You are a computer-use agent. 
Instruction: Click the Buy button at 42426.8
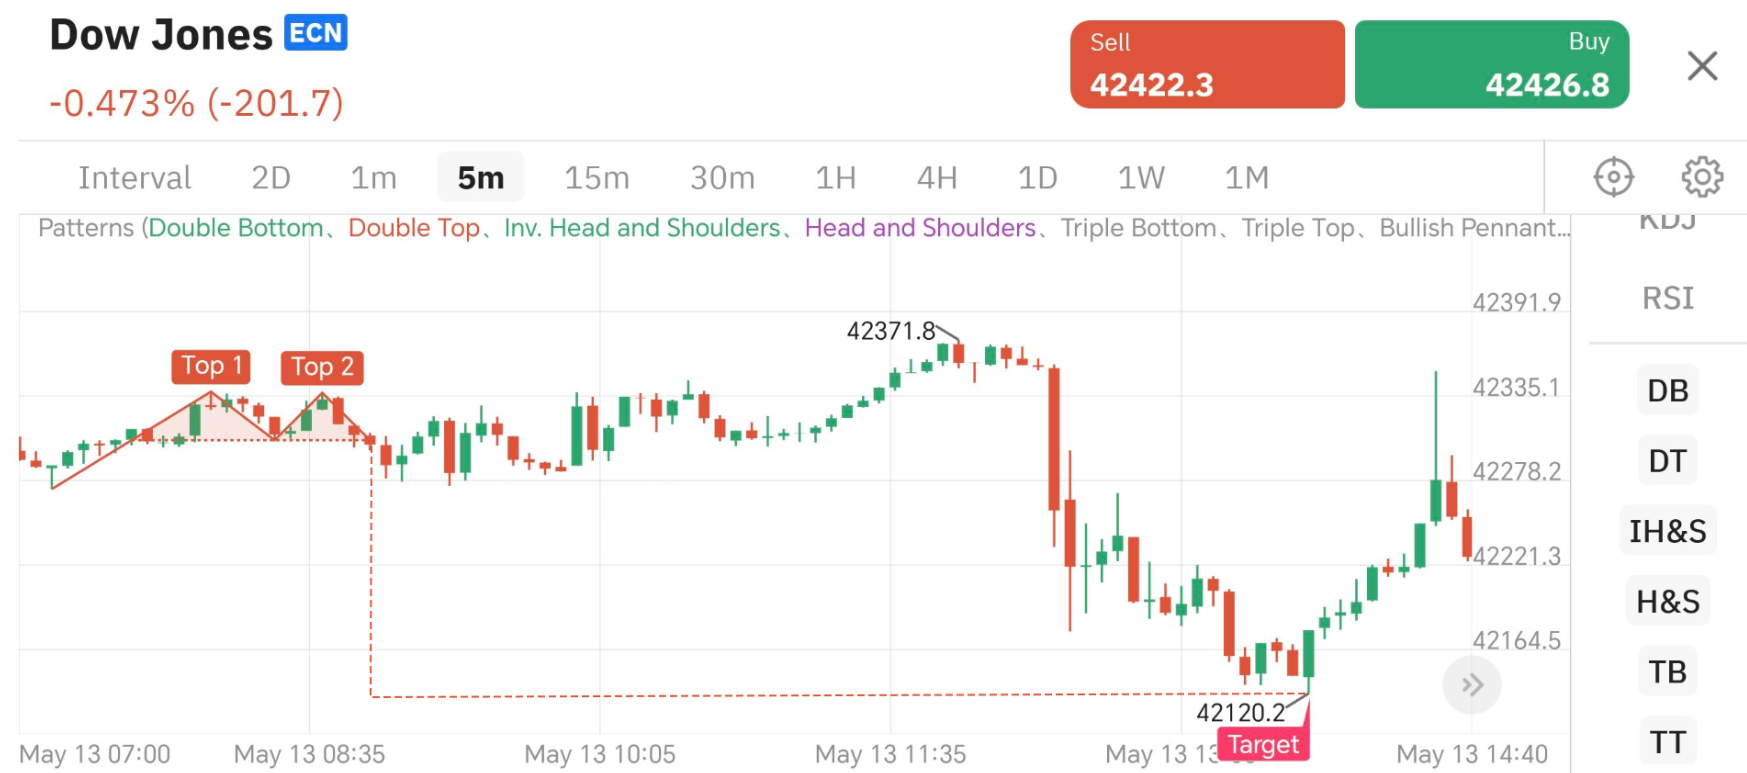click(1491, 63)
